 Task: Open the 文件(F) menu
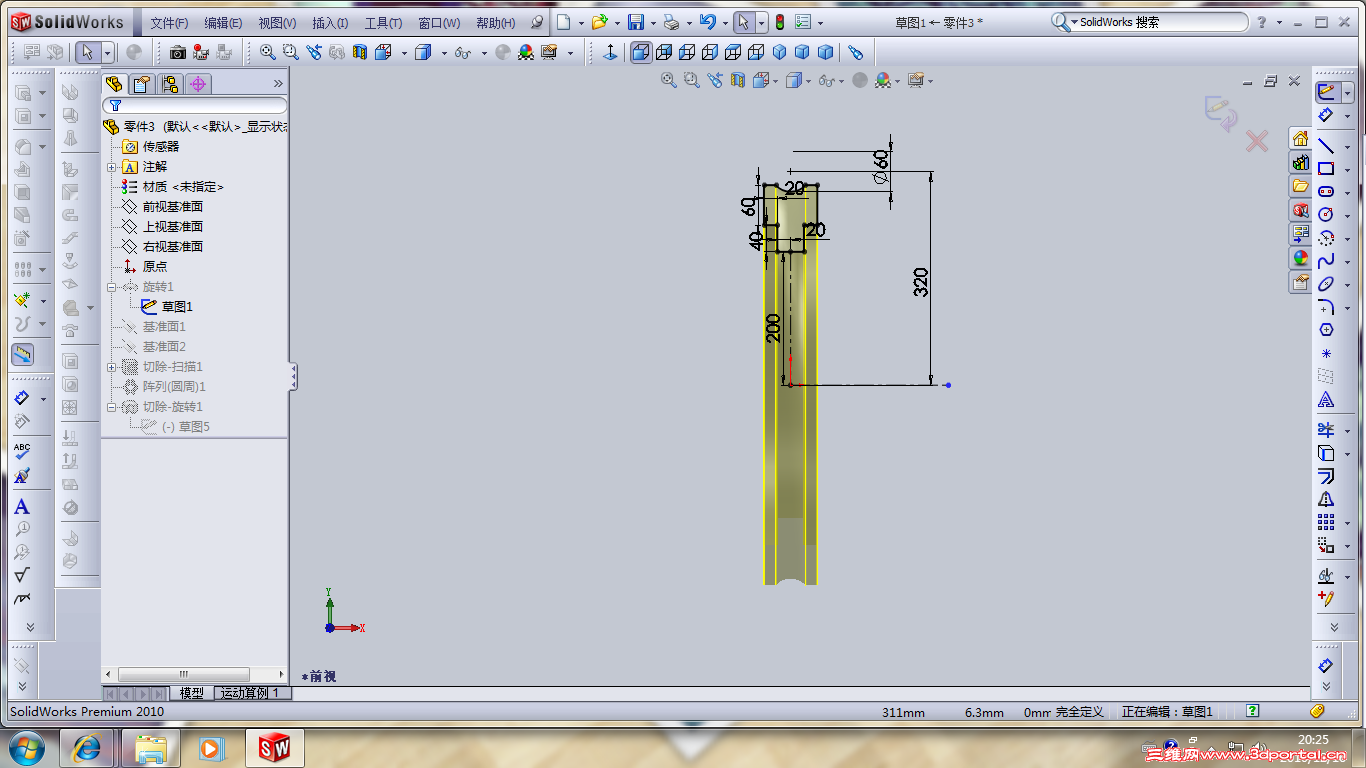pyautogui.click(x=169, y=23)
